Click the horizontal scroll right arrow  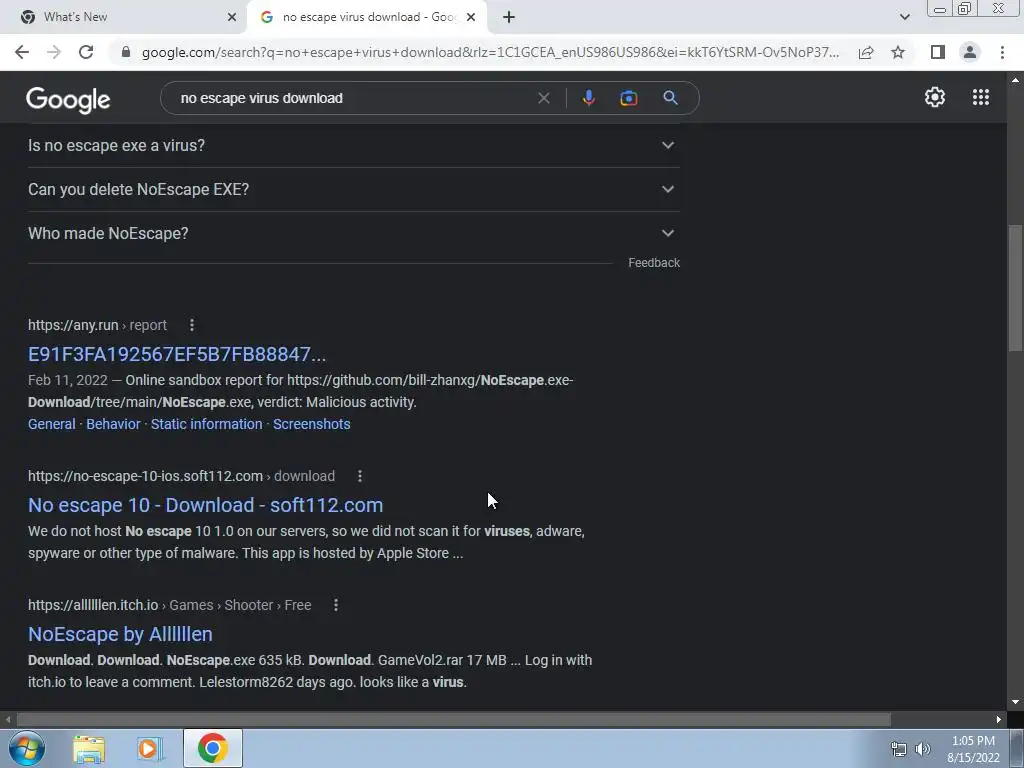[999, 719]
